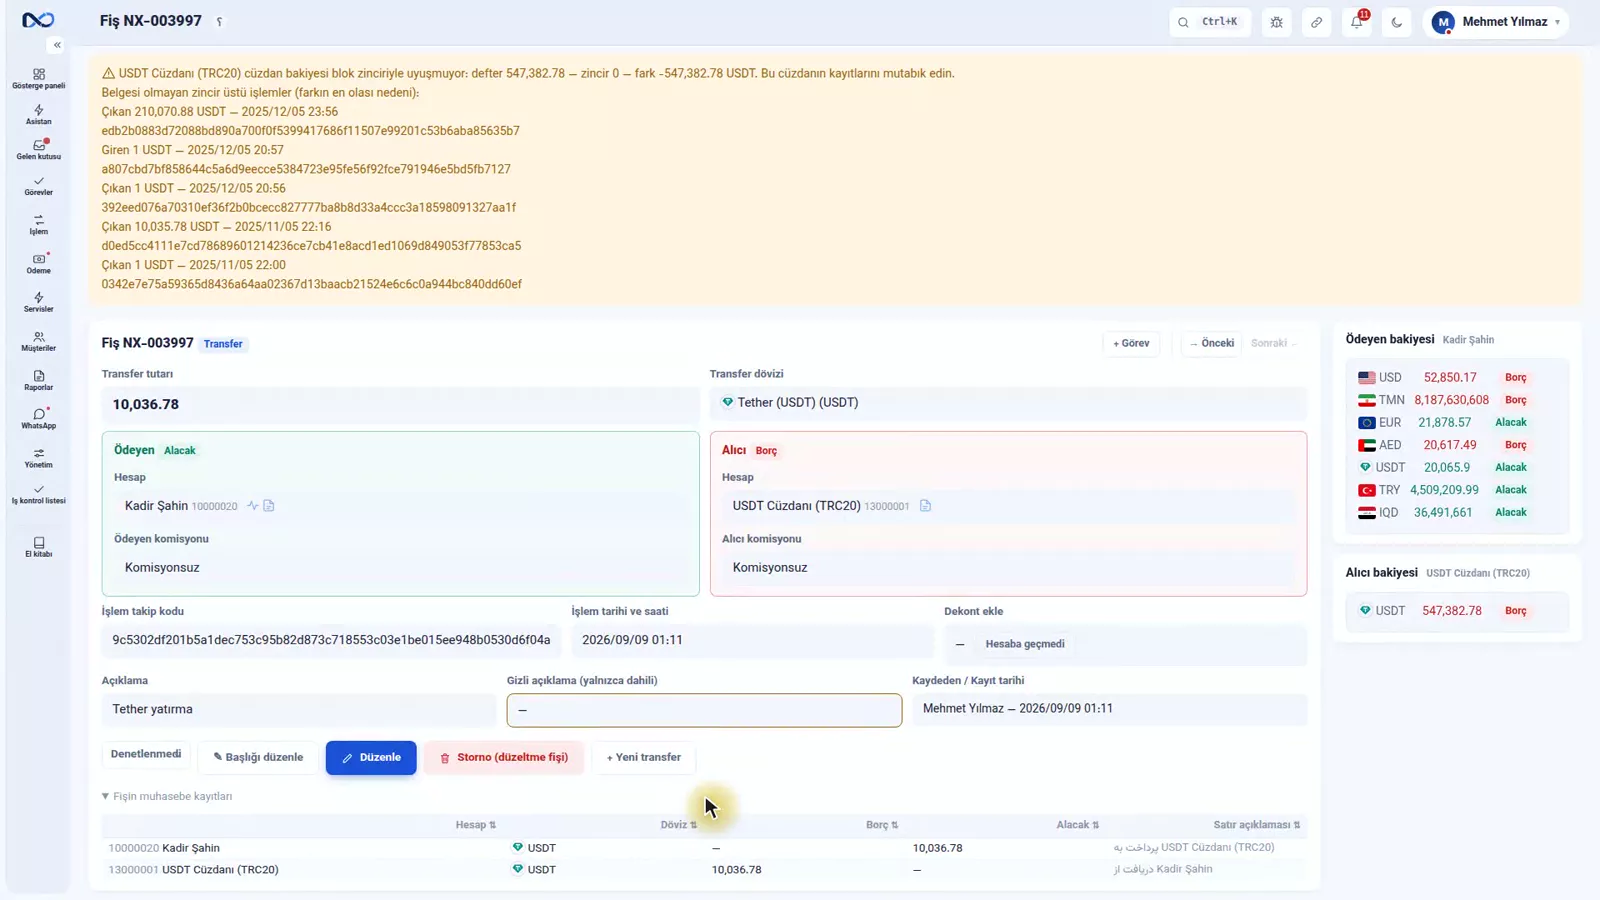Open Raporlar reports section

[x=38, y=380]
